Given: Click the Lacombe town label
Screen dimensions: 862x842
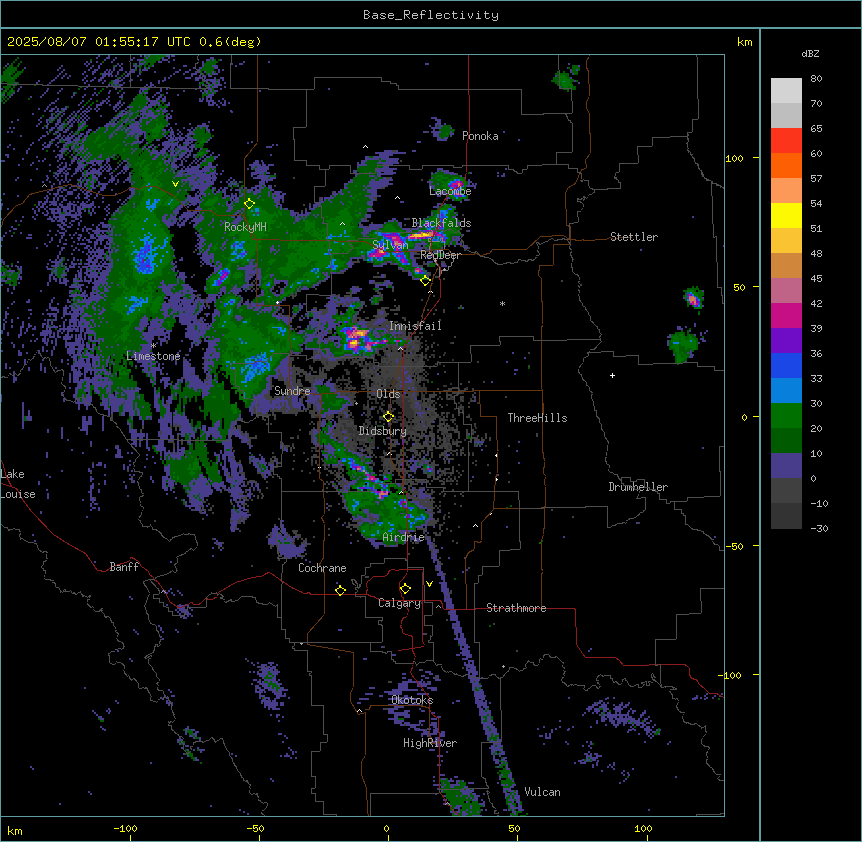Looking at the screenshot, I should point(450,191).
